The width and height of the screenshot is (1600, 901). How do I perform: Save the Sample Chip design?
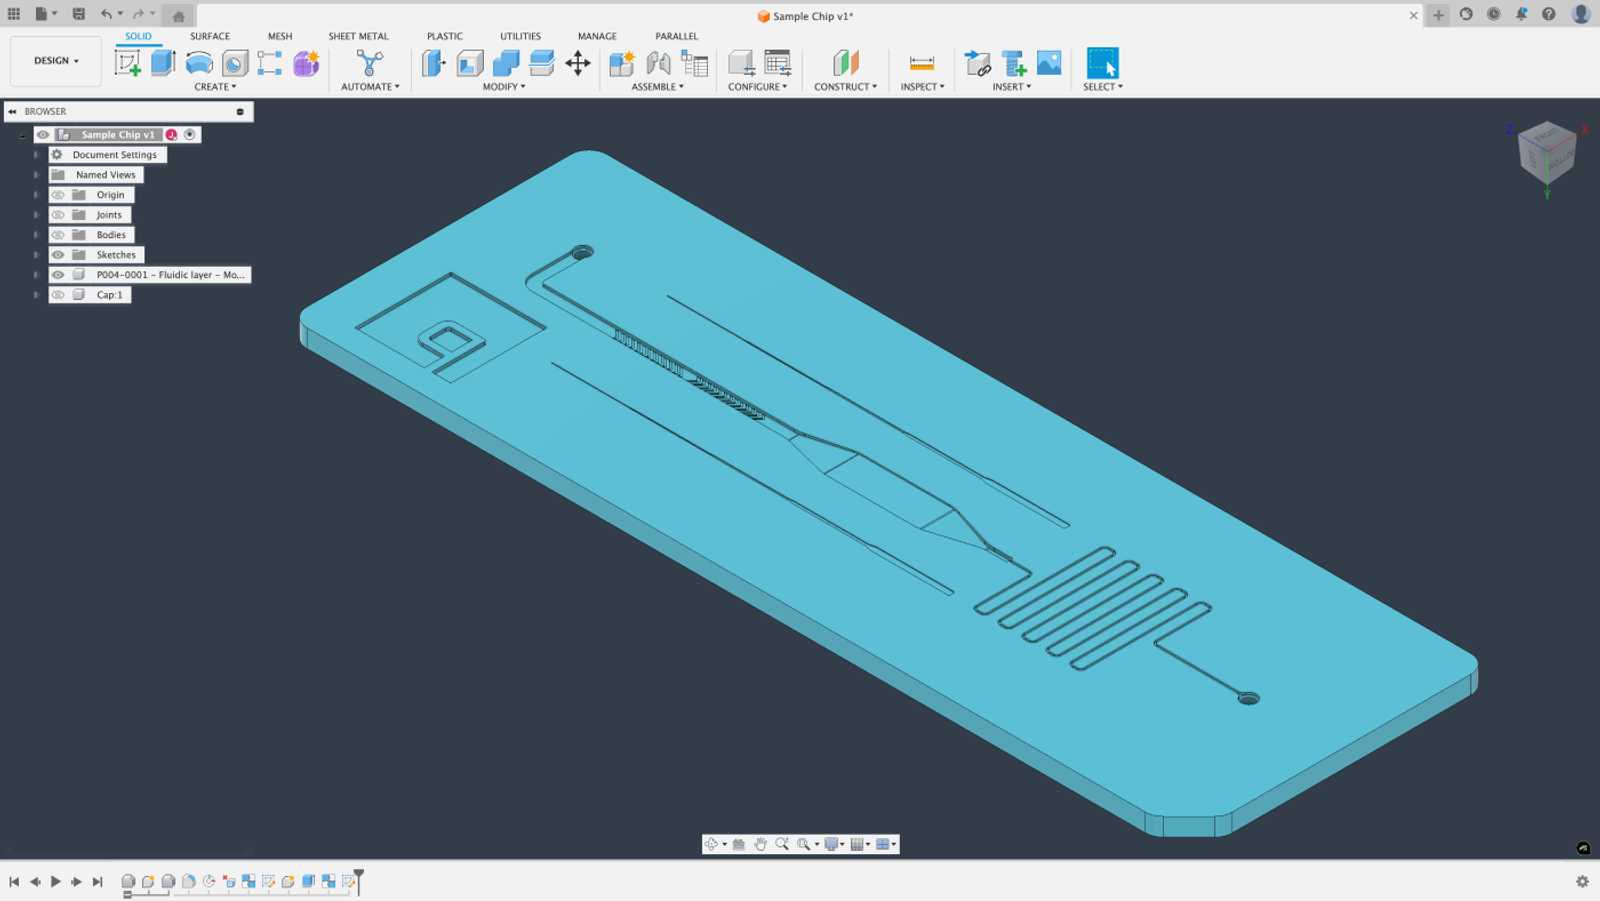[x=78, y=14]
